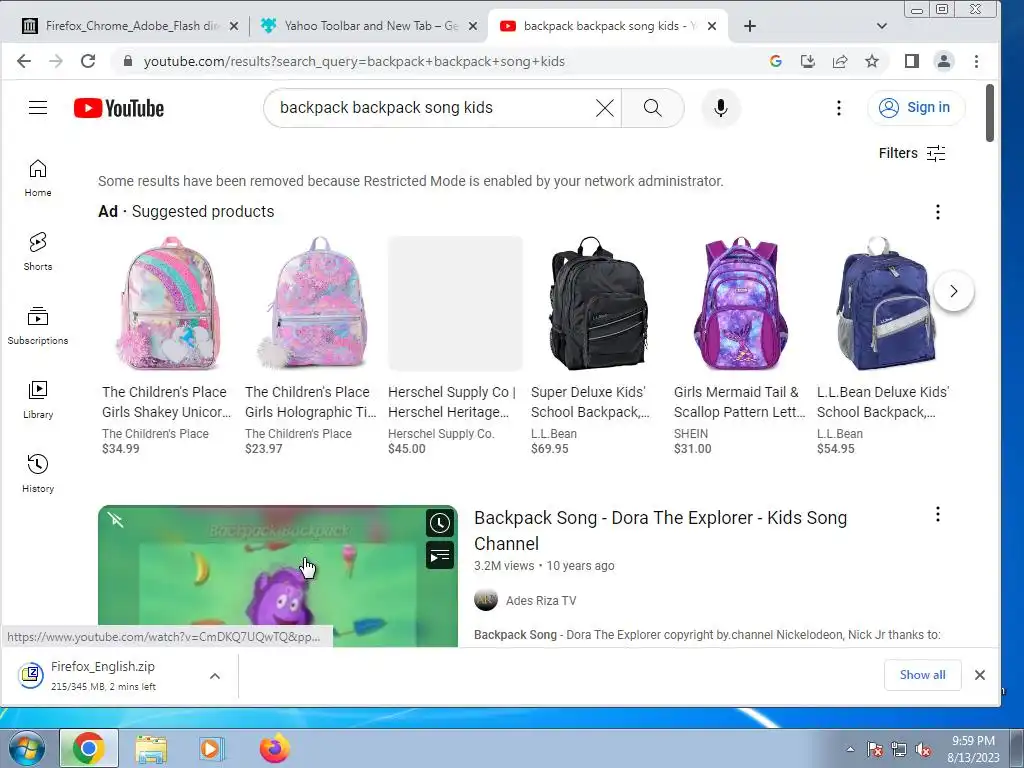This screenshot has width=1024, height=768.
Task: Click the address bar URL
Action: 354,61
